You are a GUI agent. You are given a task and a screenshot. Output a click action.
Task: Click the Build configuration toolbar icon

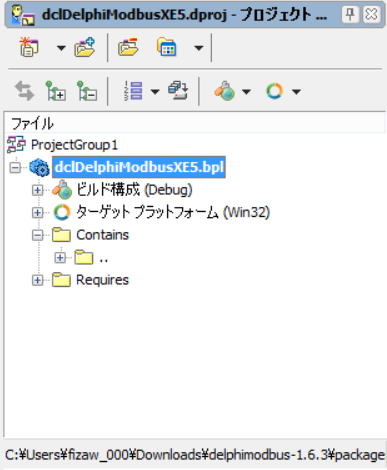pos(225,91)
